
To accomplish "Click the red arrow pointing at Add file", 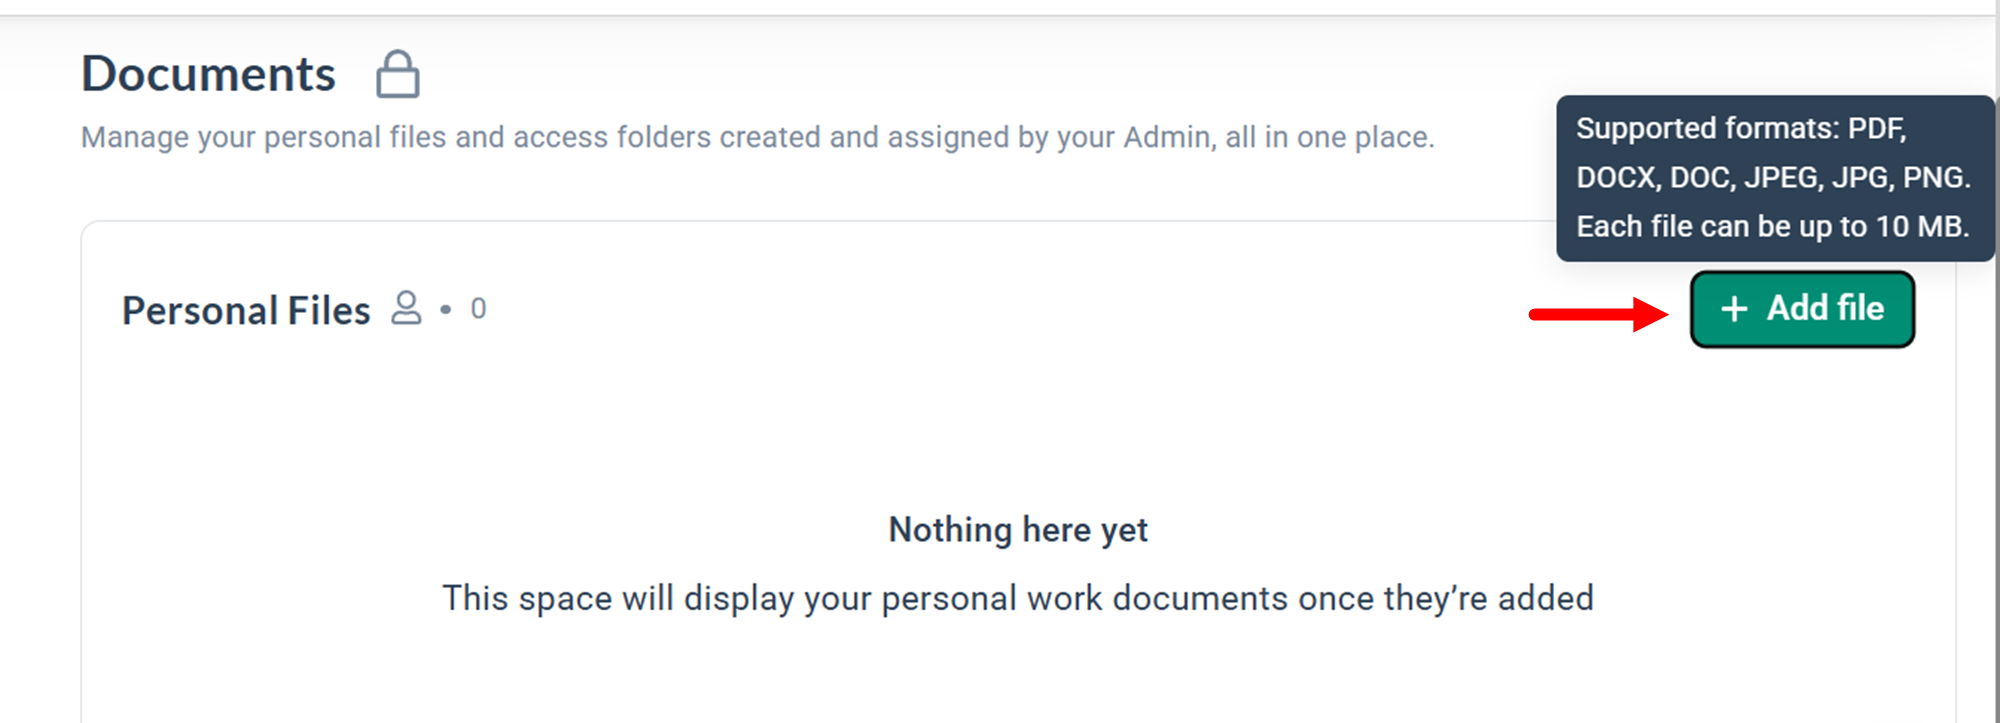I will click(x=1598, y=314).
